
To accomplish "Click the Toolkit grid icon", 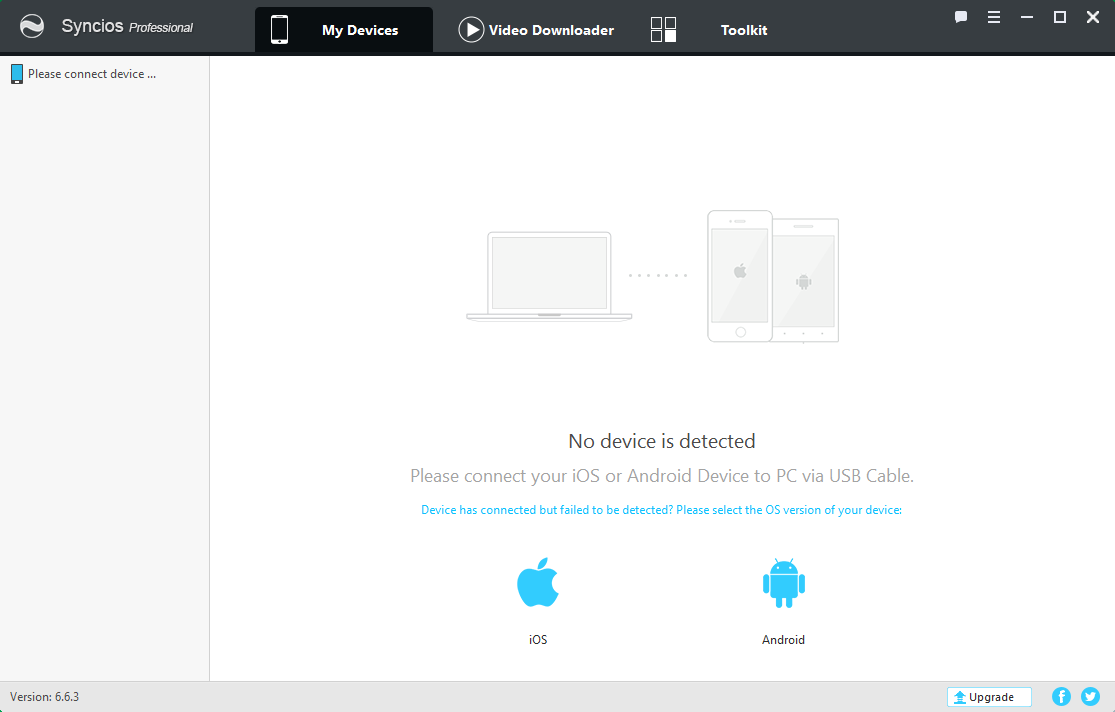I will pos(663,30).
